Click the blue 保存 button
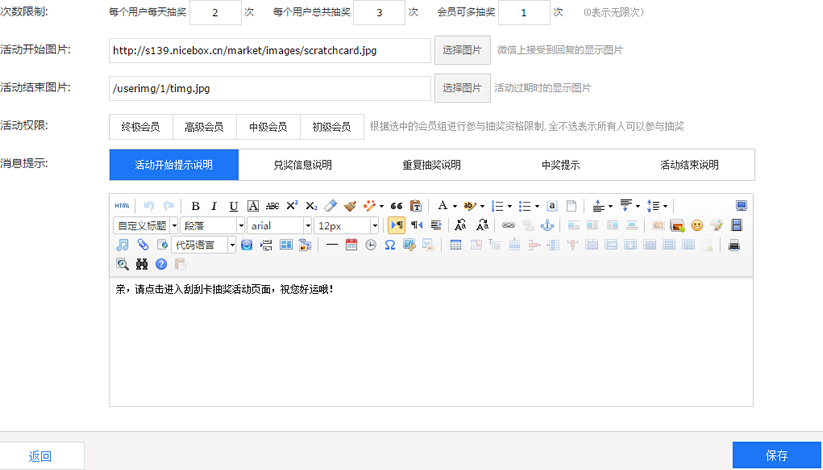Image resolution: width=823 pixels, height=470 pixels. click(x=777, y=455)
